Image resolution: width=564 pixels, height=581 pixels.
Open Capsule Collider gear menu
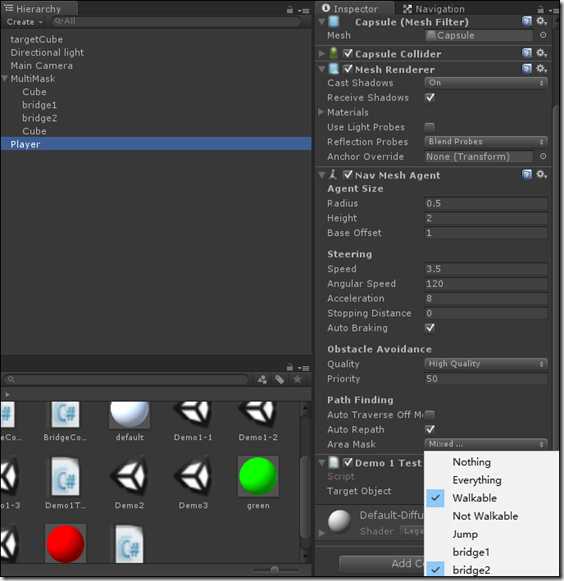tap(541, 53)
